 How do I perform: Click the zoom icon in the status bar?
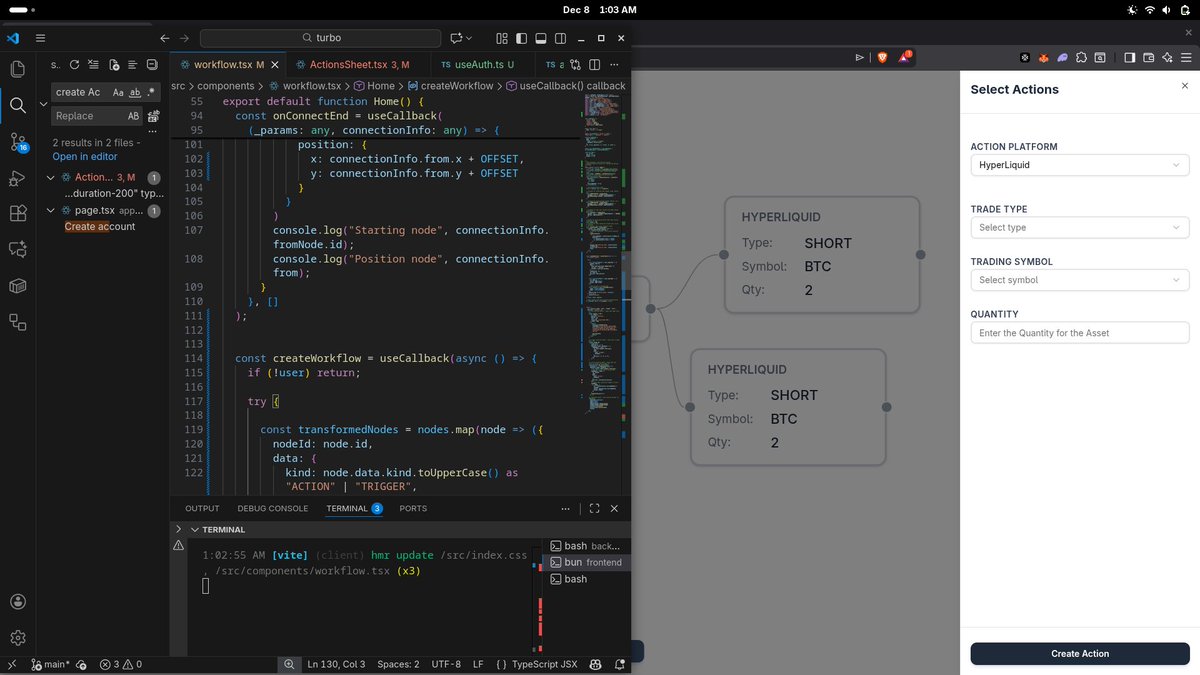[x=290, y=664]
